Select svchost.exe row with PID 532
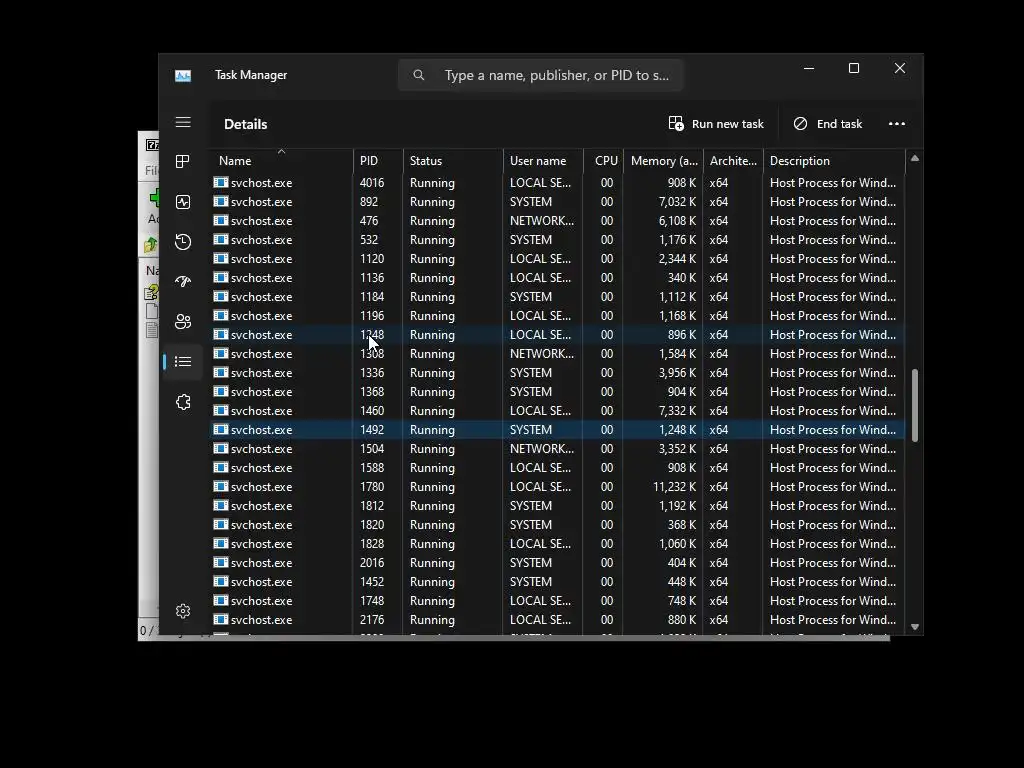The image size is (1024, 768). coord(558,240)
